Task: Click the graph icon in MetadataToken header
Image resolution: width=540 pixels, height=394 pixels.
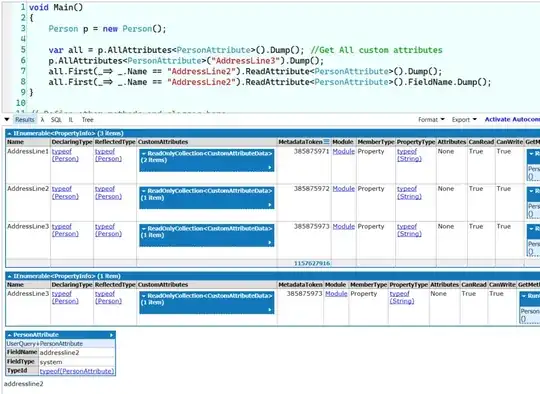Action: [326, 142]
